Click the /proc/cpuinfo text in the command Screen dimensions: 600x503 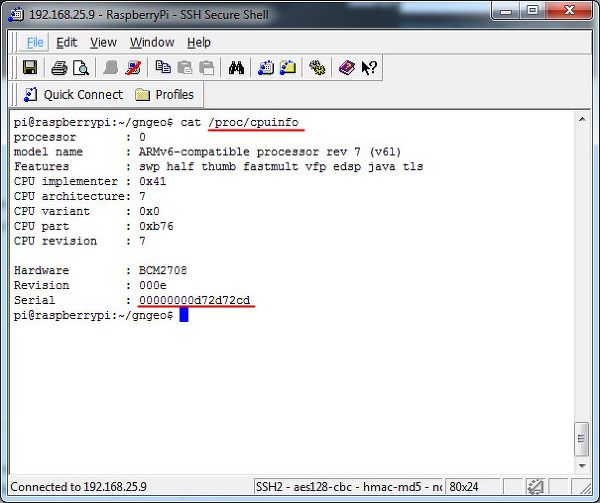point(253,122)
